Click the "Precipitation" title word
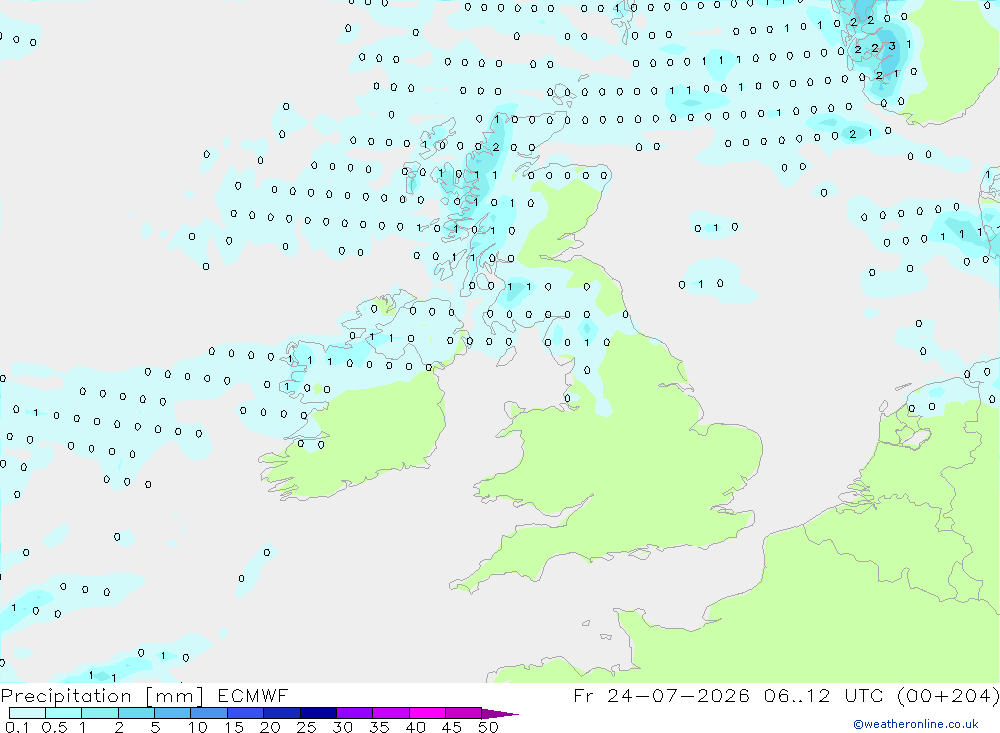Screen dimensions: 1000x733 click(x=66, y=696)
